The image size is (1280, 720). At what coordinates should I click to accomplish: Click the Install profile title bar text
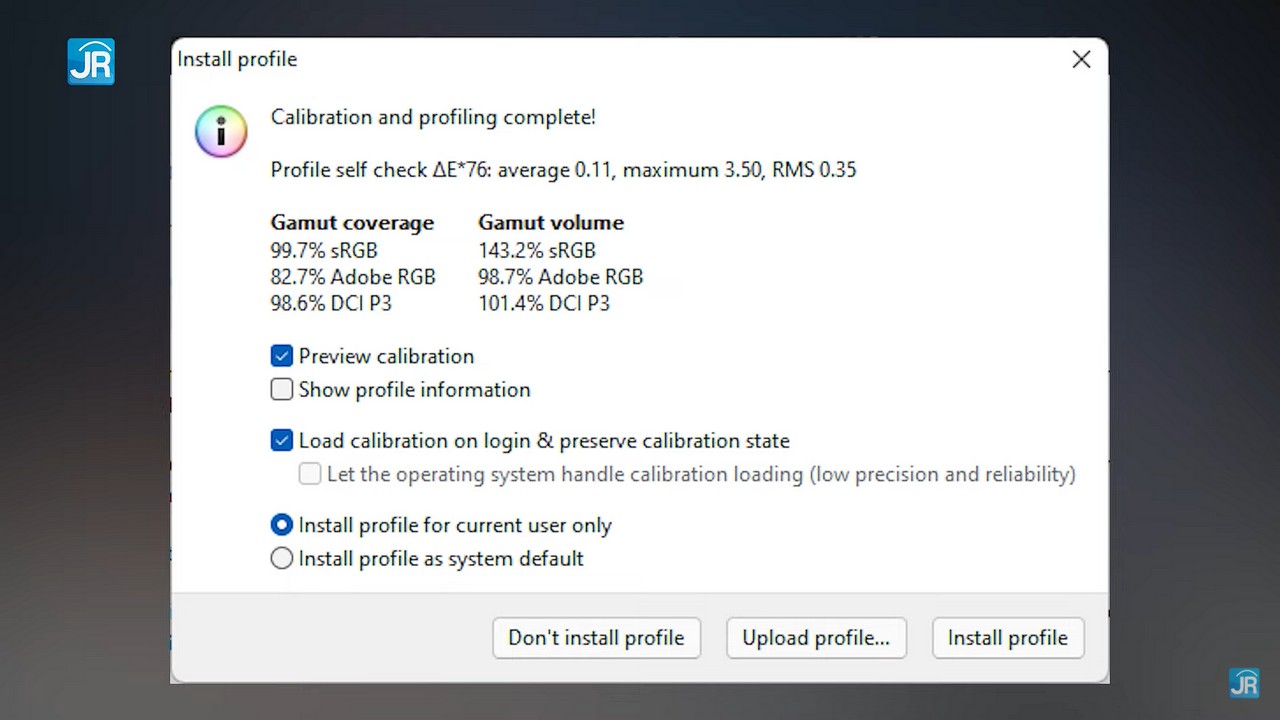coord(237,60)
